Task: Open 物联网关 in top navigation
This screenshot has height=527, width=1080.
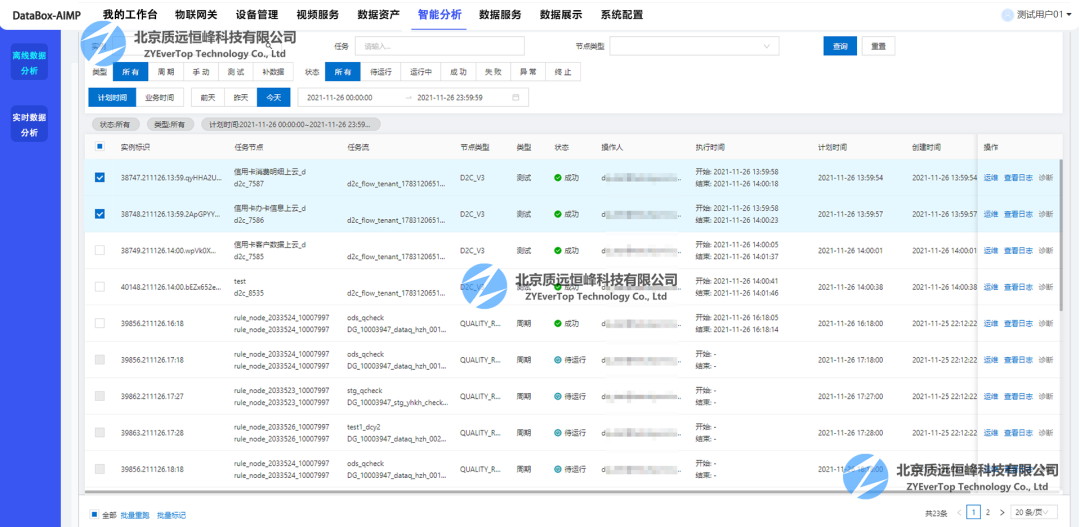Action: click(196, 14)
